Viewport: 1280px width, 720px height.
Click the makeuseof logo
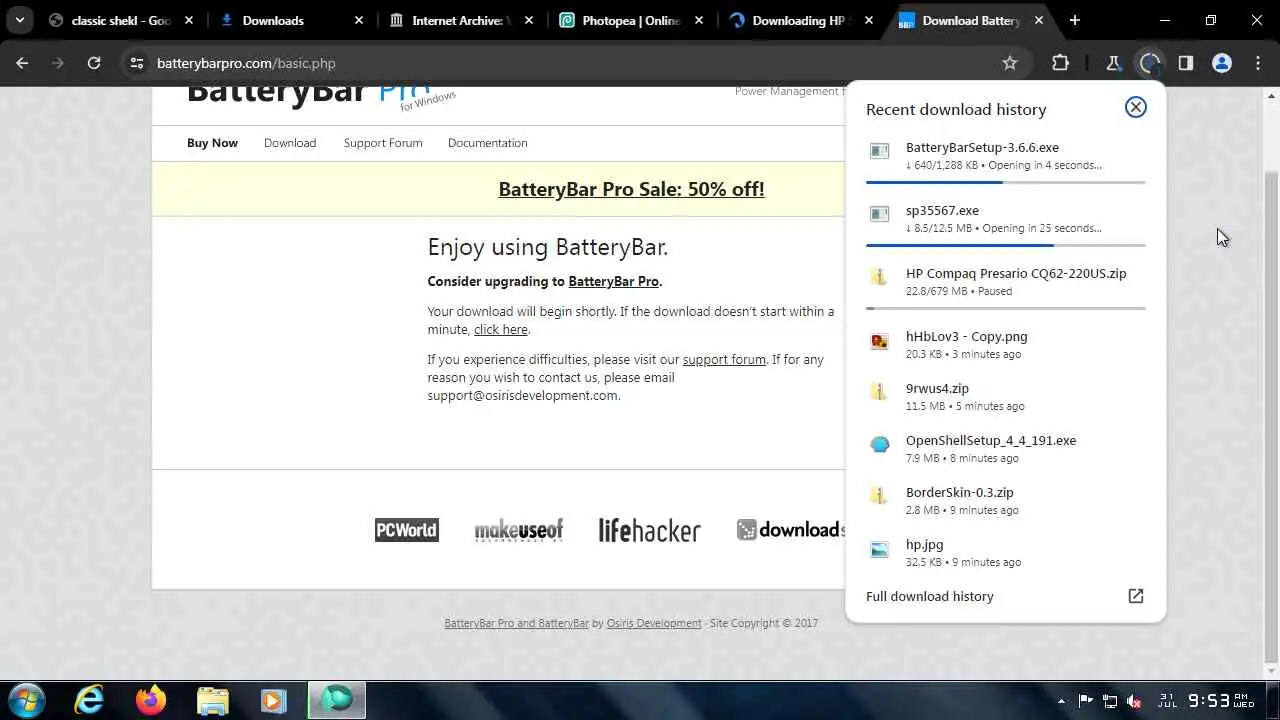pyautogui.click(x=518, y=530)
